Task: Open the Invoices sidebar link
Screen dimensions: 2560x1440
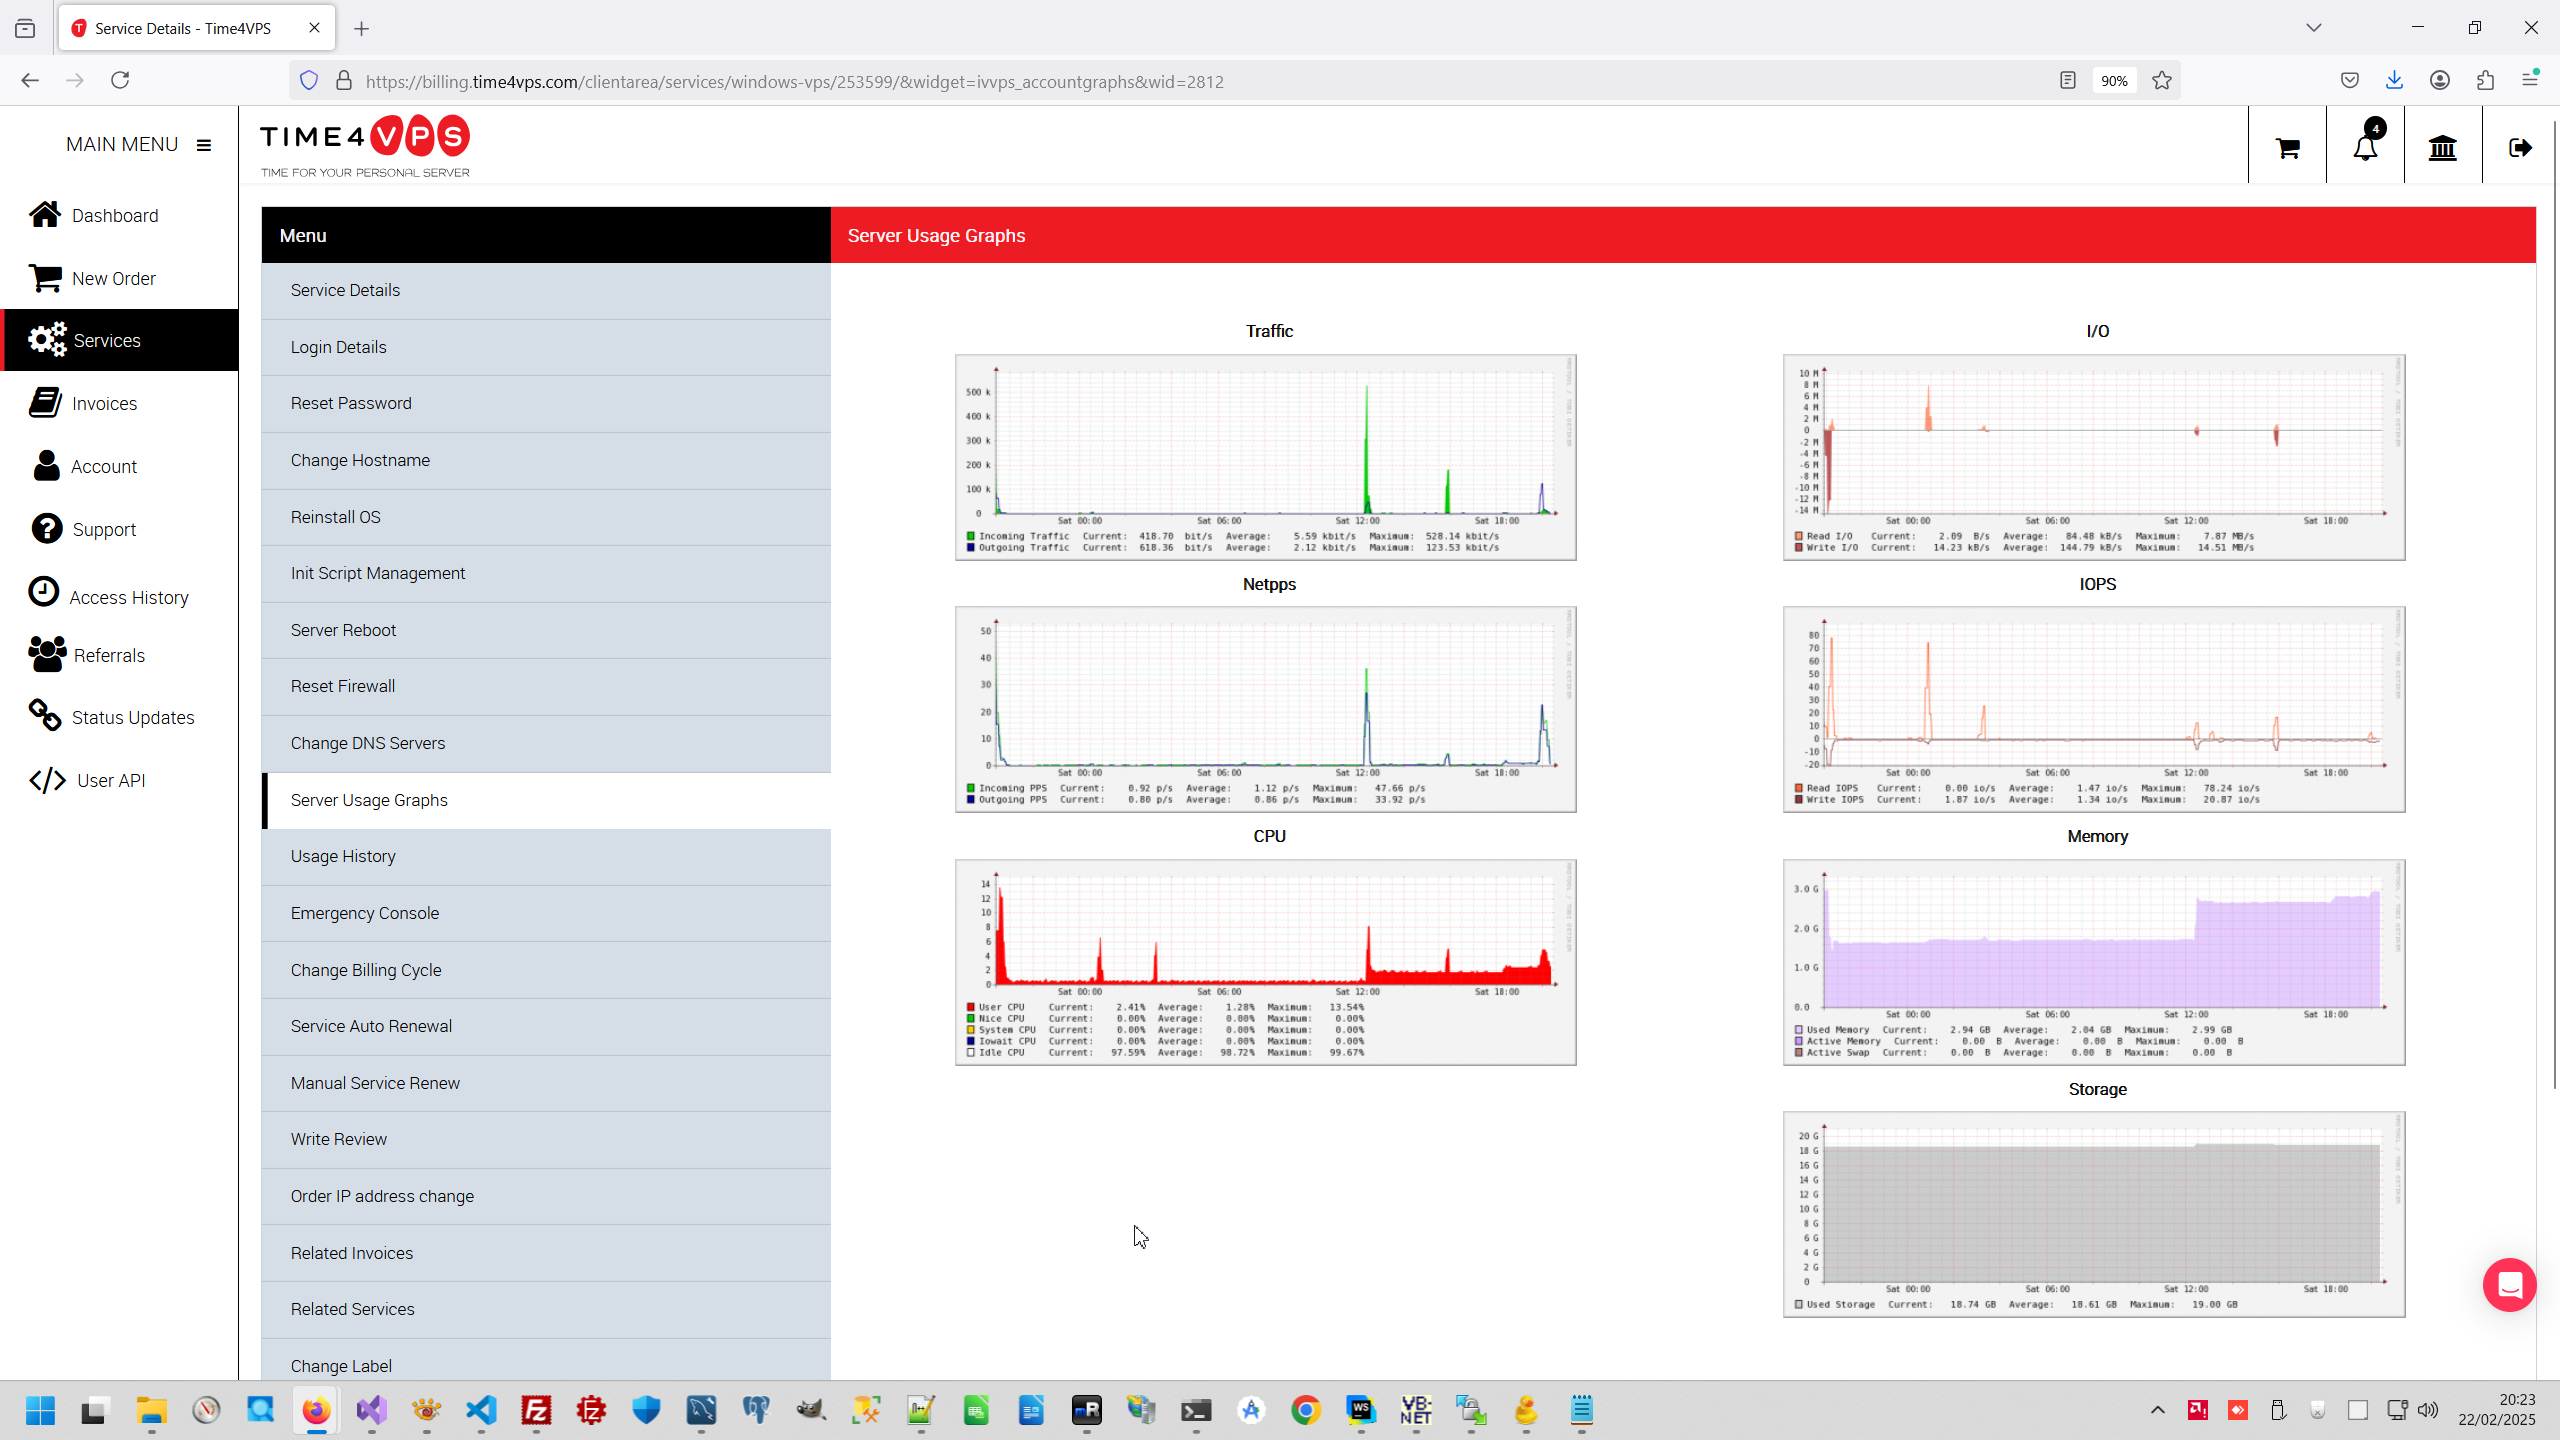Action: pyautogui.click(x=104, y=403)
